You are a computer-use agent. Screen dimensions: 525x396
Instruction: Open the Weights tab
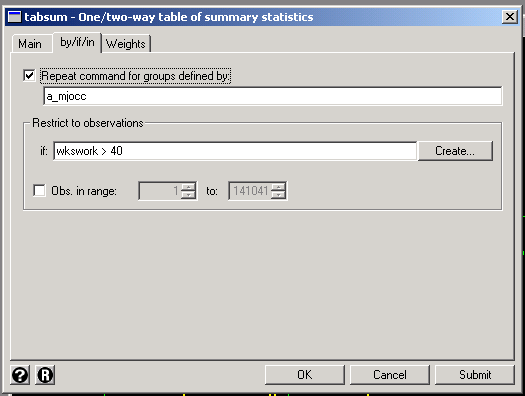126,44
